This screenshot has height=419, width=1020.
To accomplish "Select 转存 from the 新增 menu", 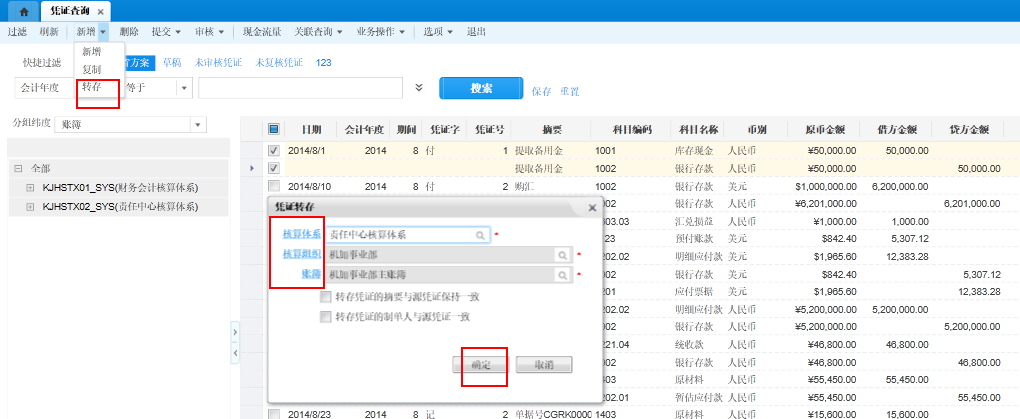I will click(91, 87).
